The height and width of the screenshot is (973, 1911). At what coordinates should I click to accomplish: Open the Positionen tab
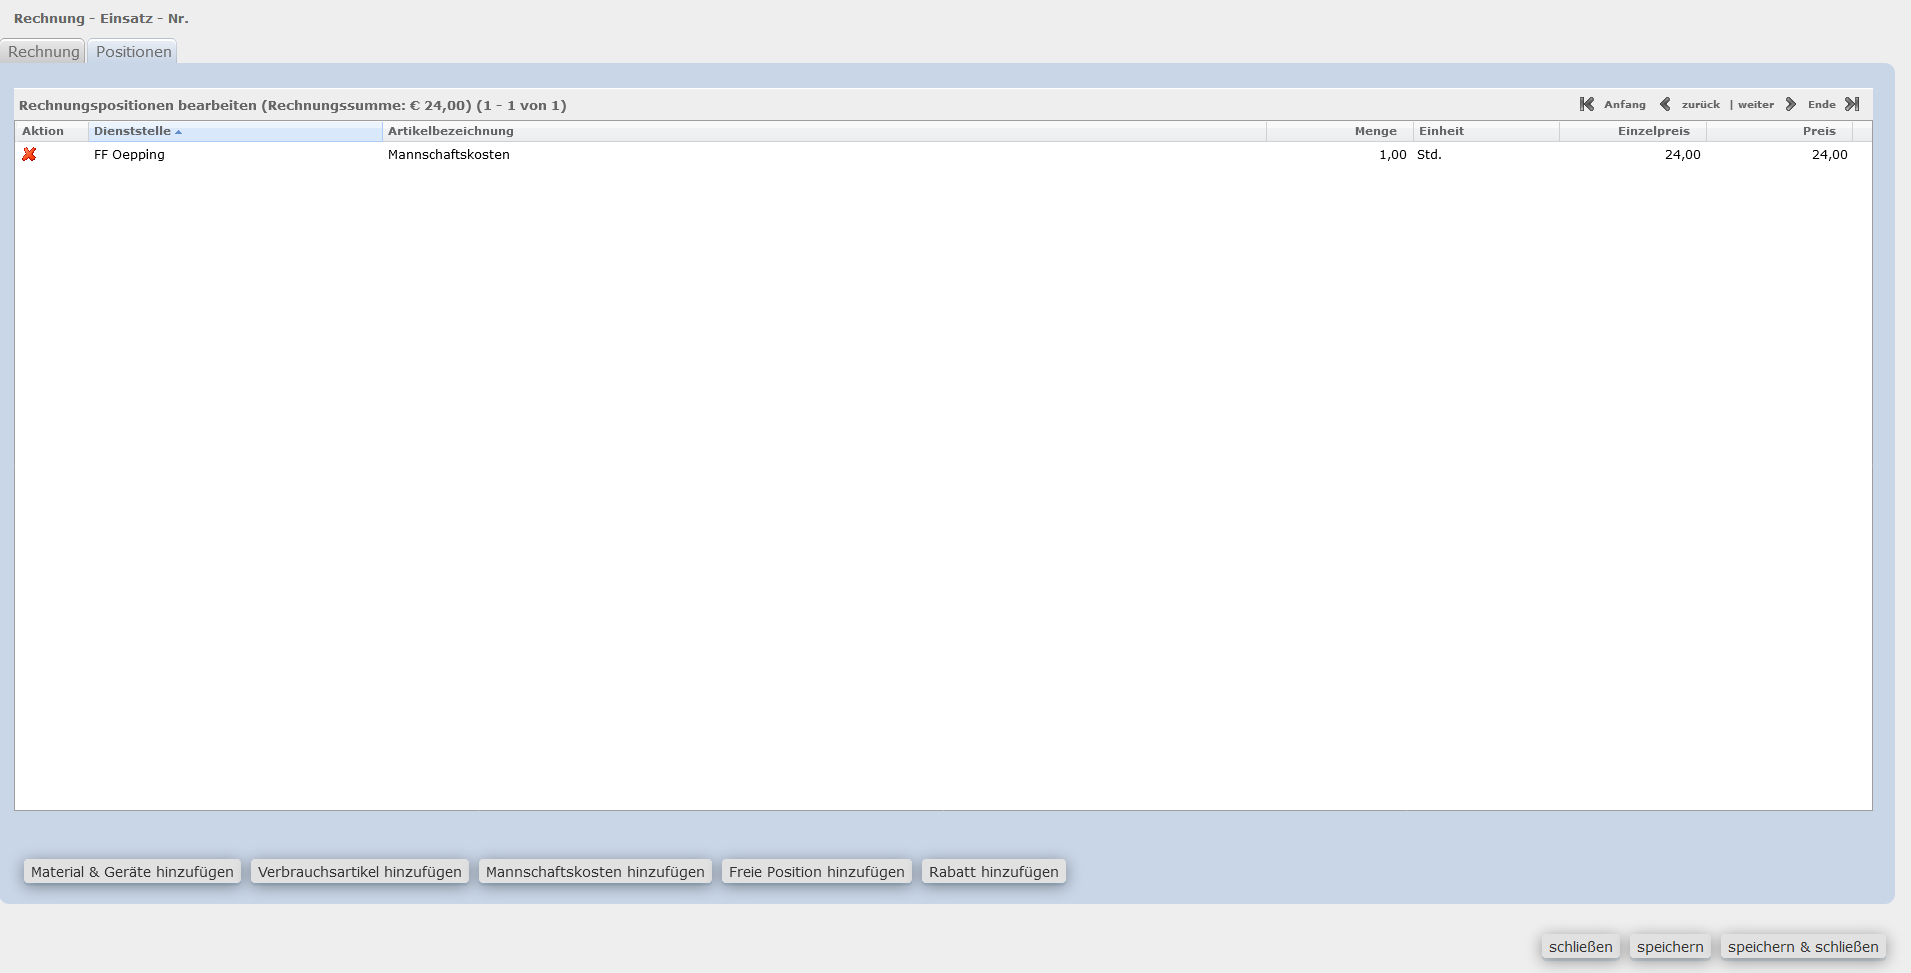(x=133, y=52)
